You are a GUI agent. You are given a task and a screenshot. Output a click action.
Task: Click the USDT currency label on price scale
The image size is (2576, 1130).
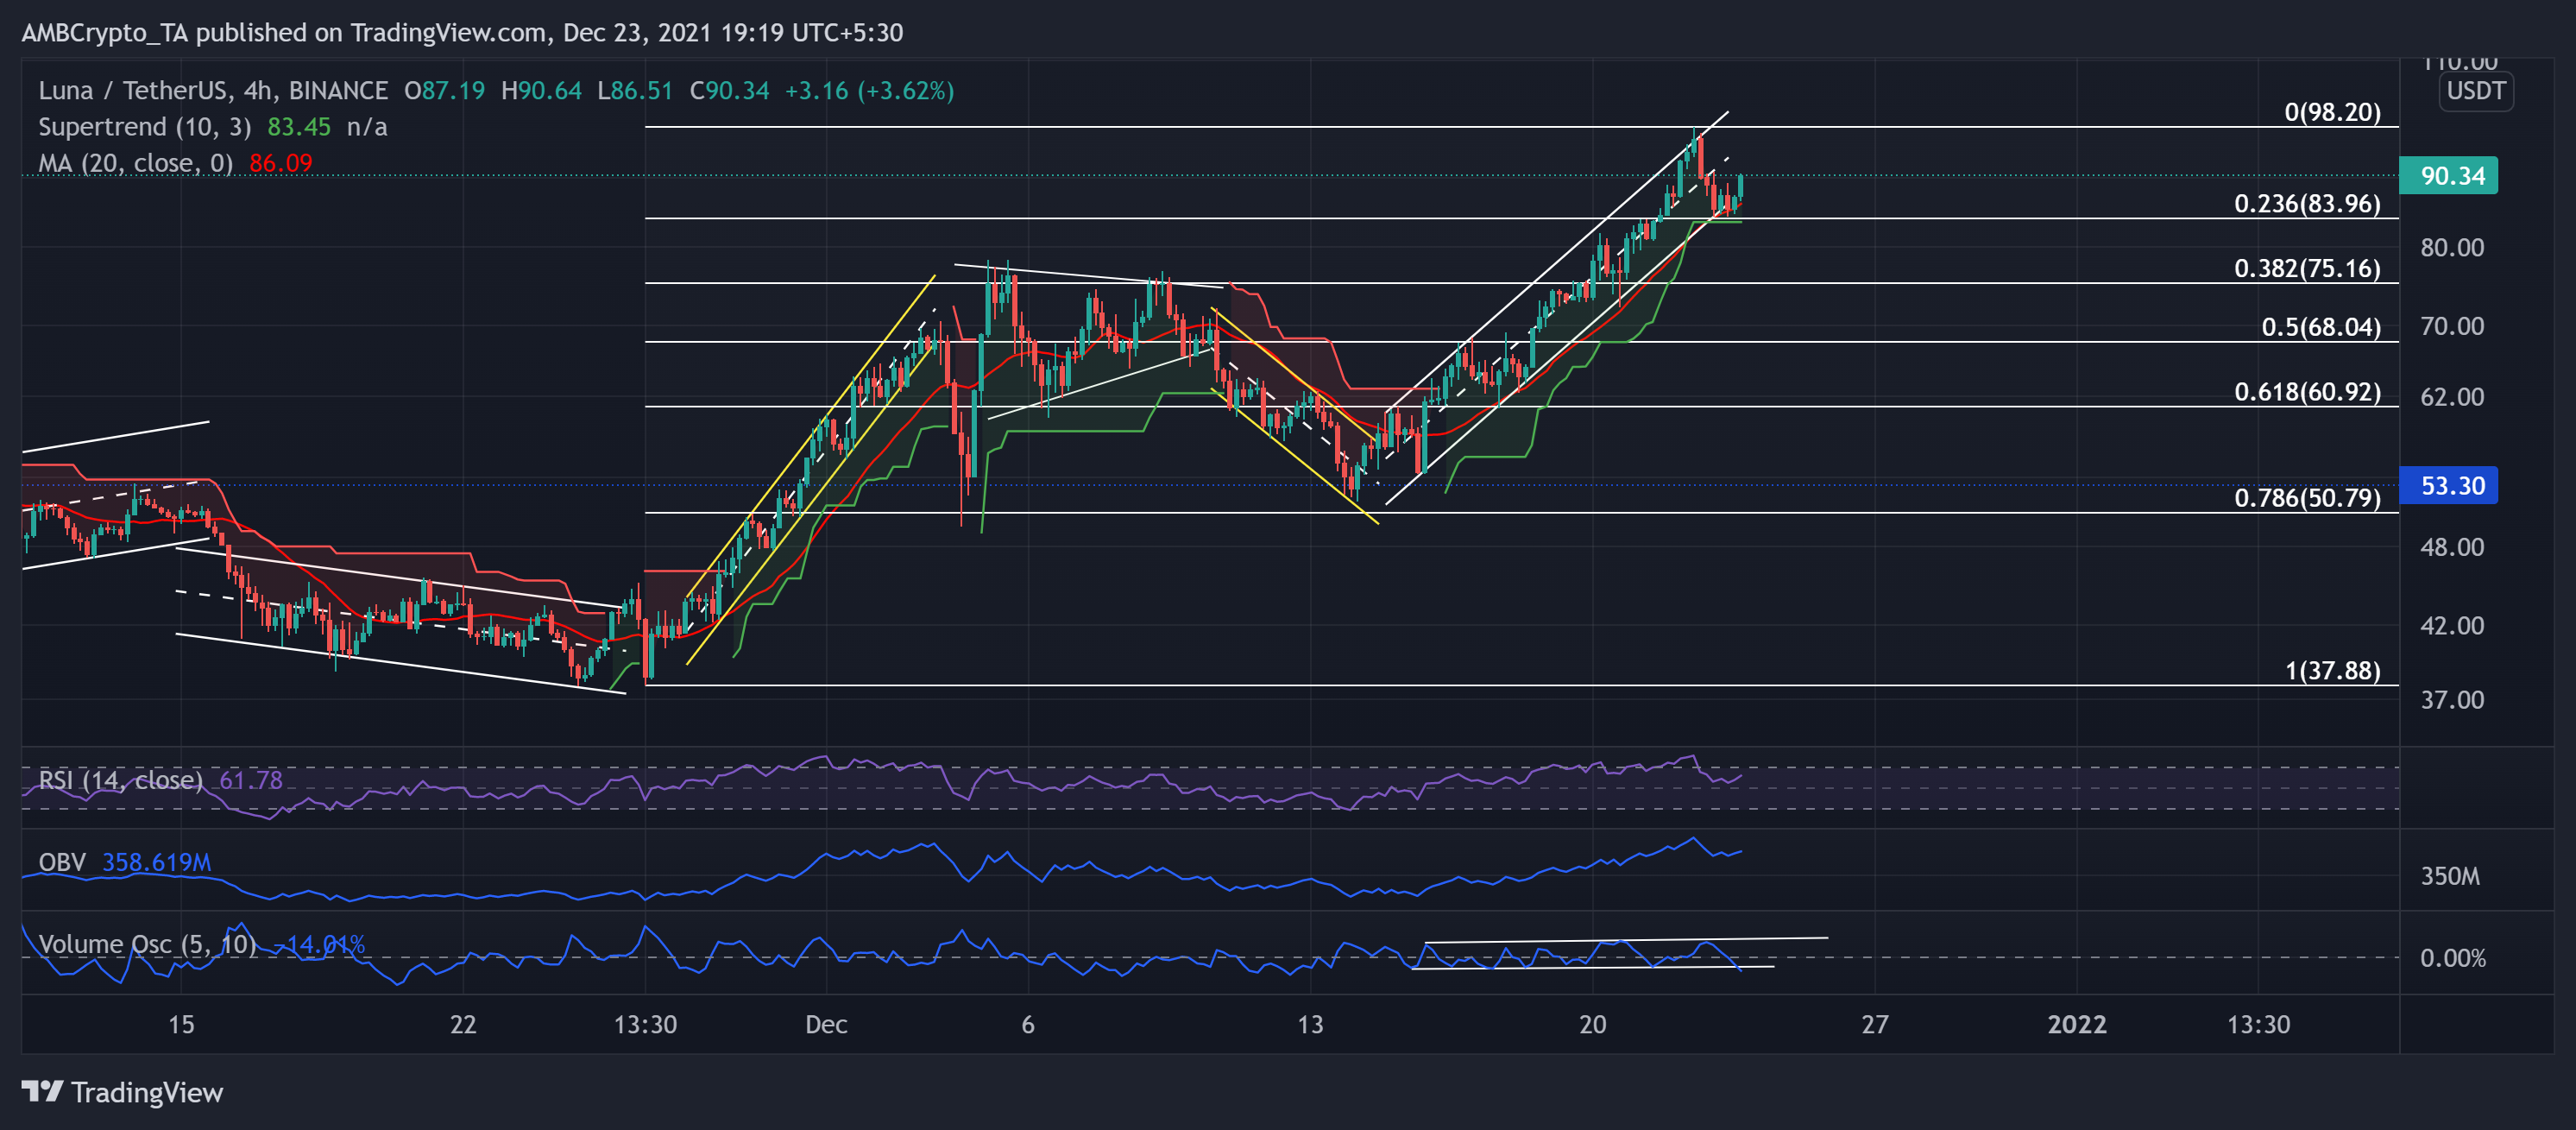[2475, 91]
